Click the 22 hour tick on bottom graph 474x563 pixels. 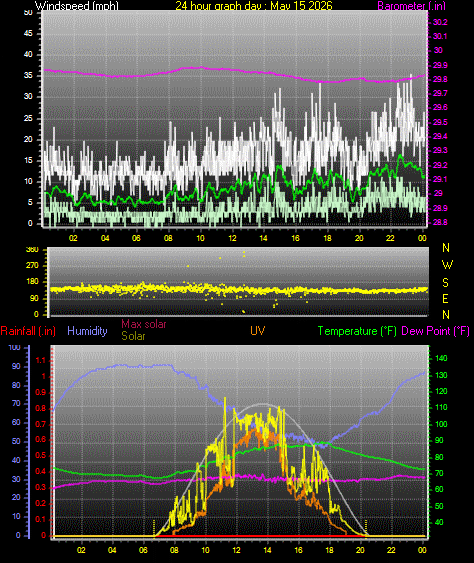tap(391, 550)
